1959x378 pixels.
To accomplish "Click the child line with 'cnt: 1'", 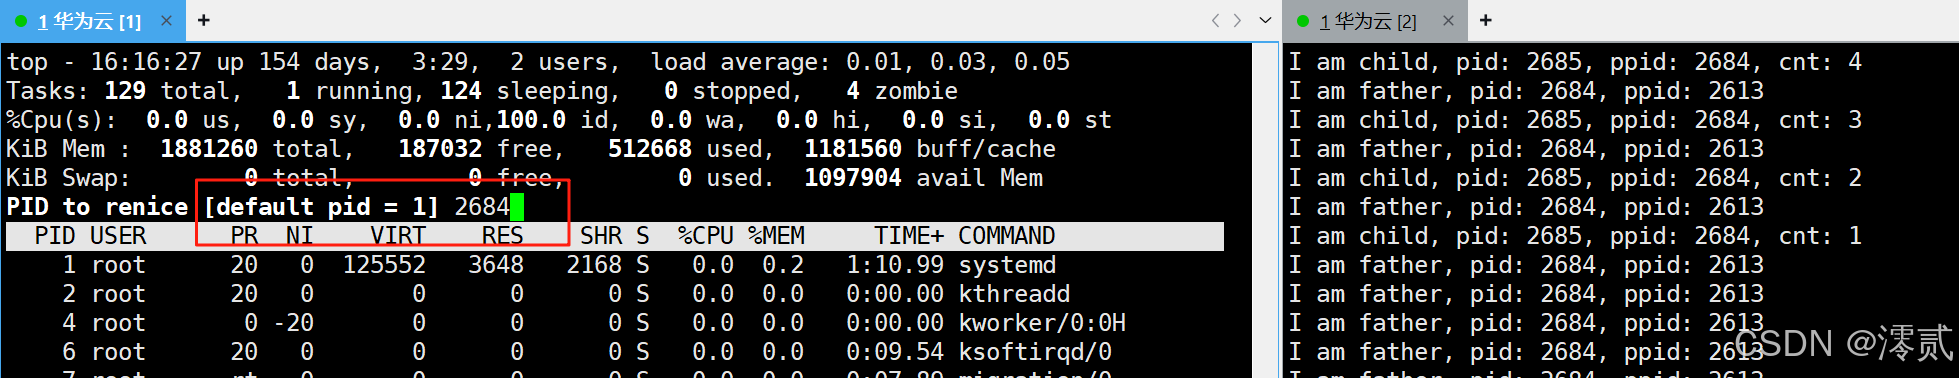I will click(1575, 236).
